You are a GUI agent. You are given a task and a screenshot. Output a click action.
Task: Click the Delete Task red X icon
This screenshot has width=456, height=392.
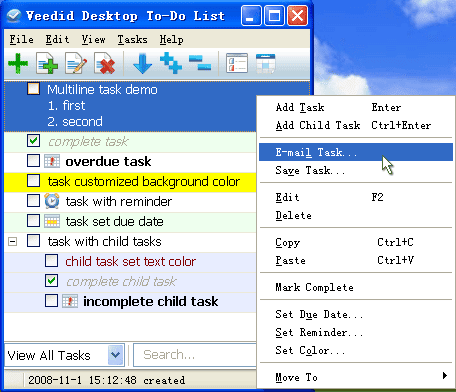coord(105,63)
